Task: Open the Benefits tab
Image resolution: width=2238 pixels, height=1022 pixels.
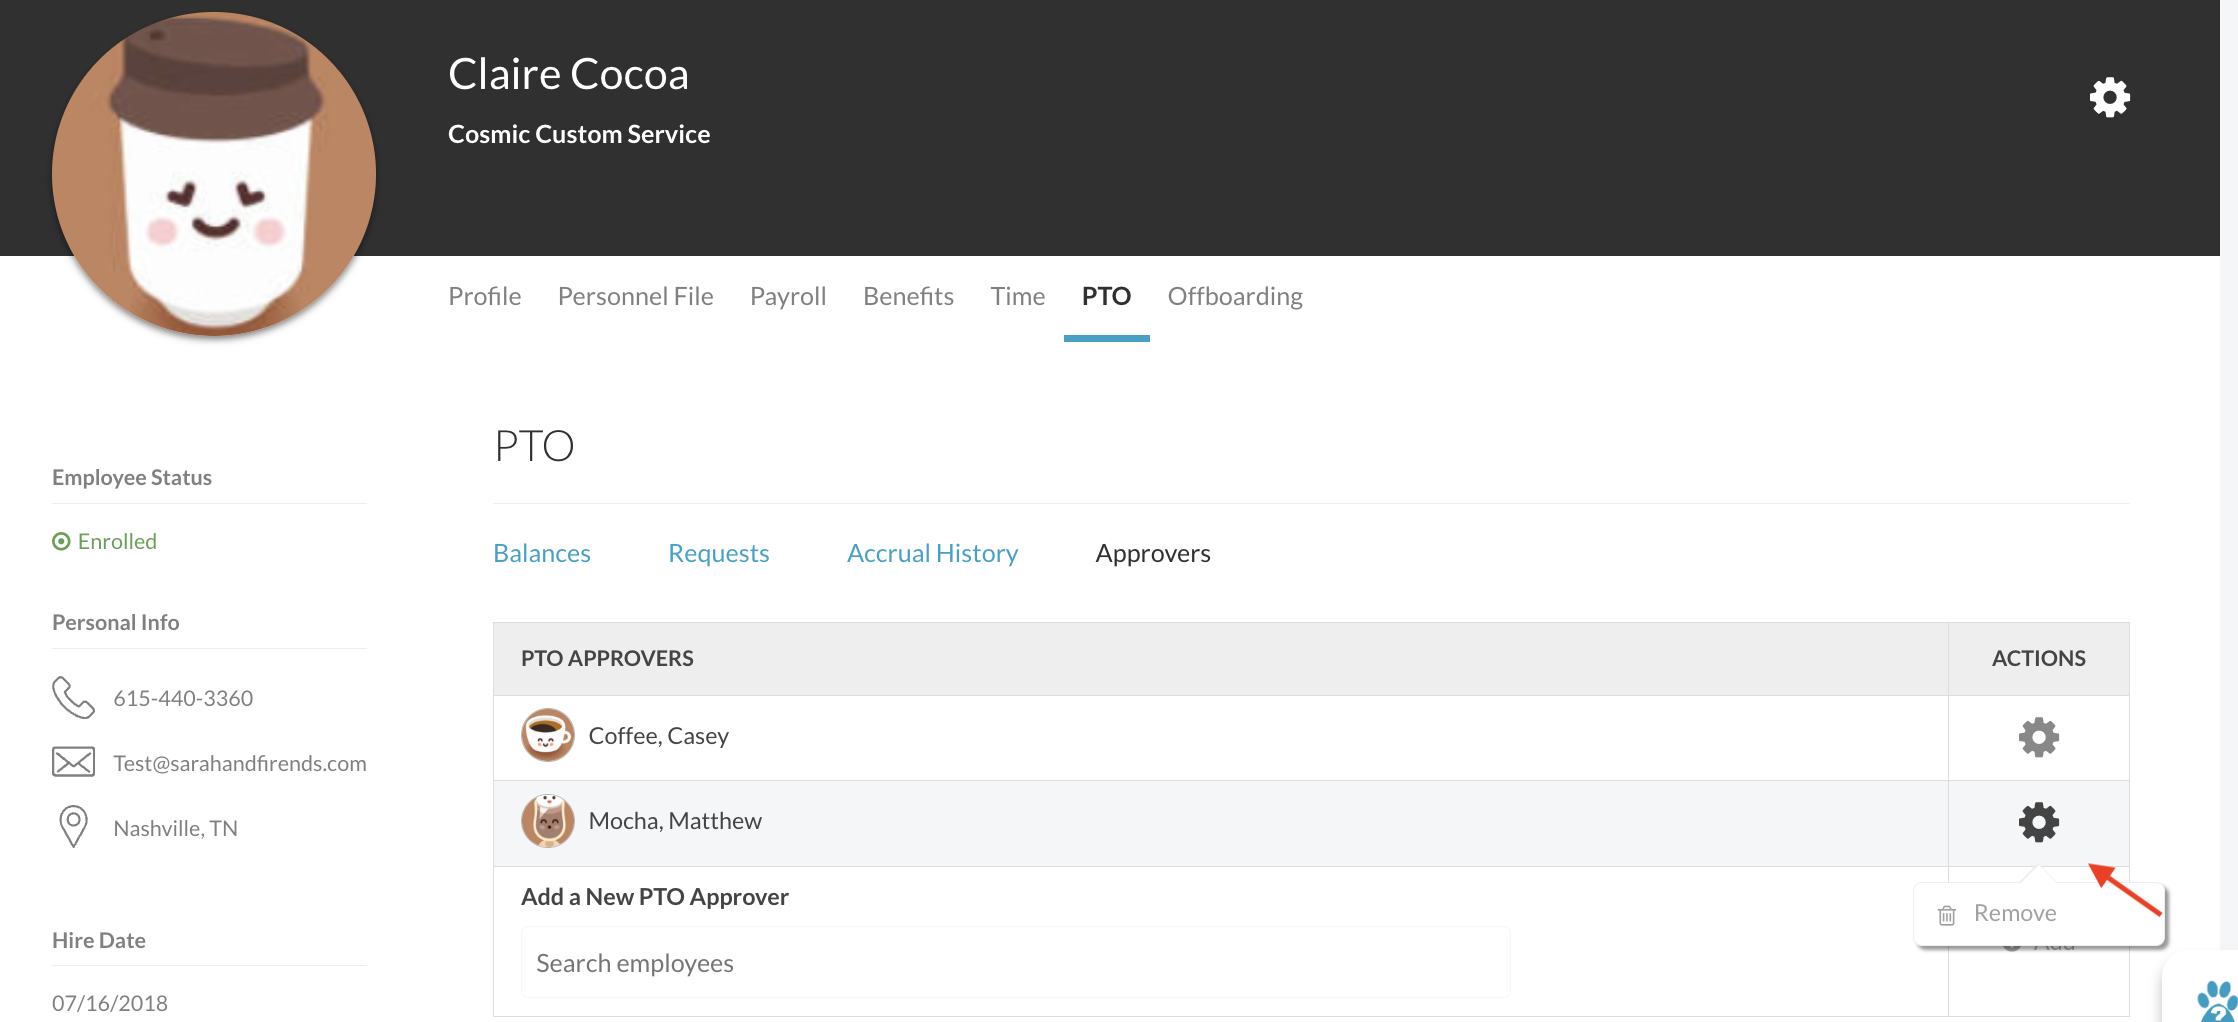Action: click(908, 296)
